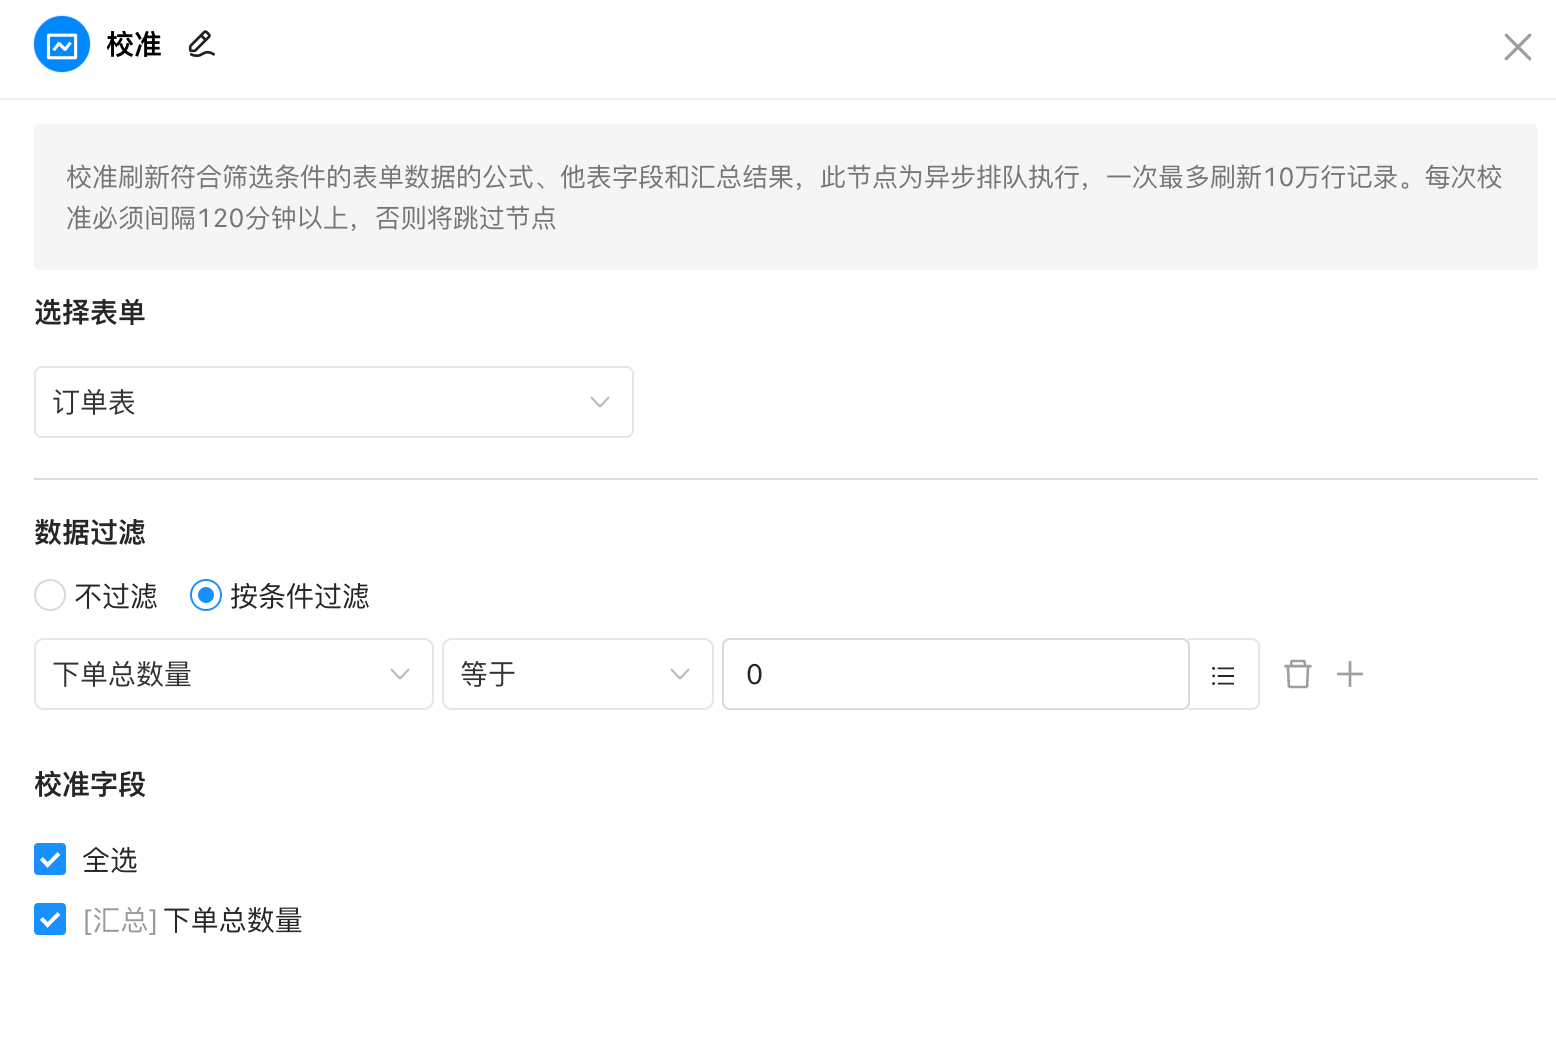1556x1050 pixels.
Task: Click the 校准字段 section heading
Action: 90,784
